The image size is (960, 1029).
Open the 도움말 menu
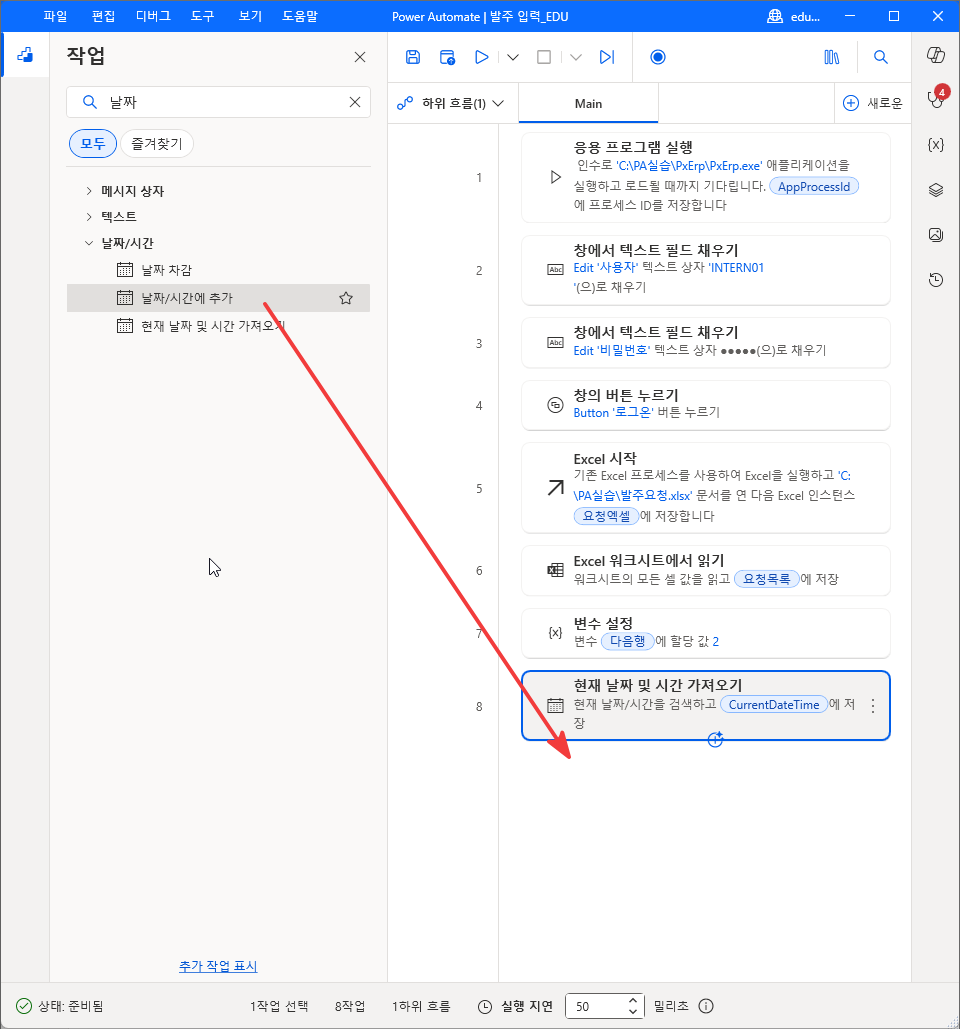tap(300, 16)
